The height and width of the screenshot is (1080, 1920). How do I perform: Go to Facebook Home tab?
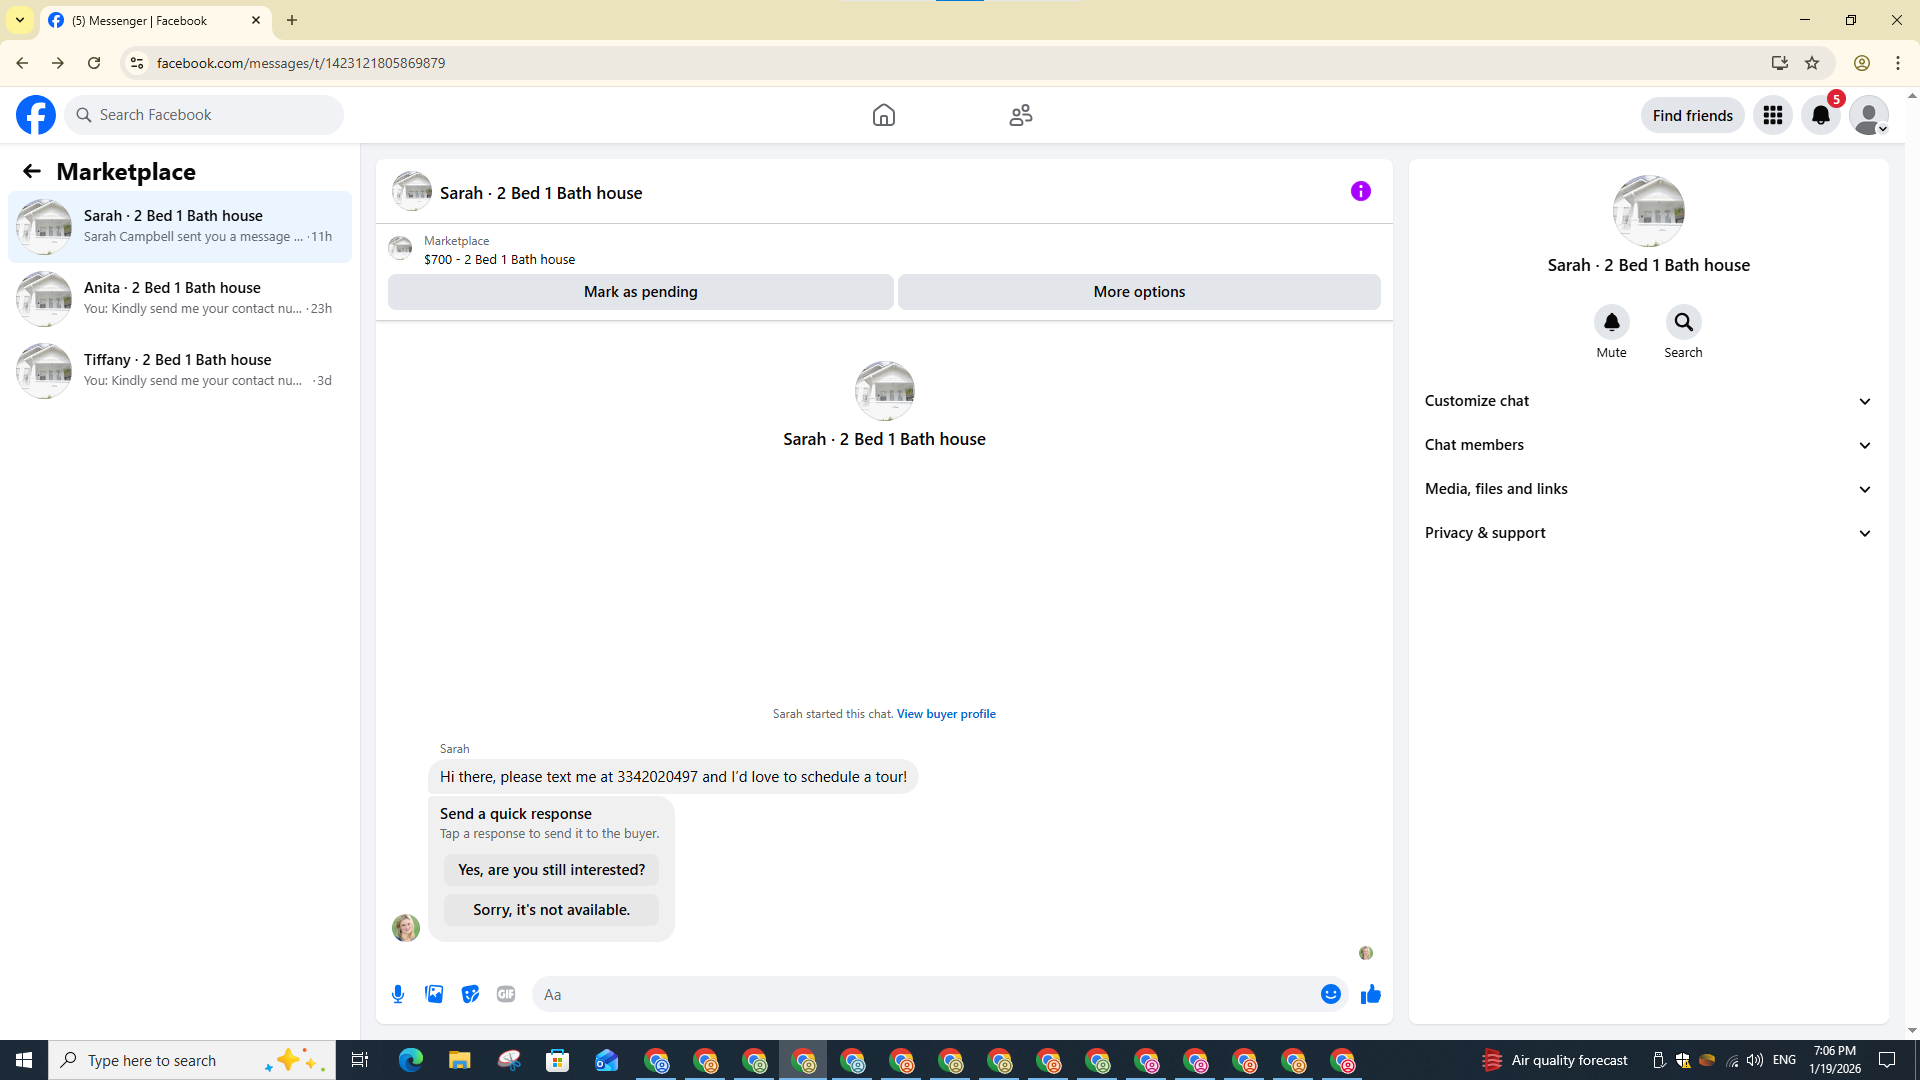coord(883,115)
